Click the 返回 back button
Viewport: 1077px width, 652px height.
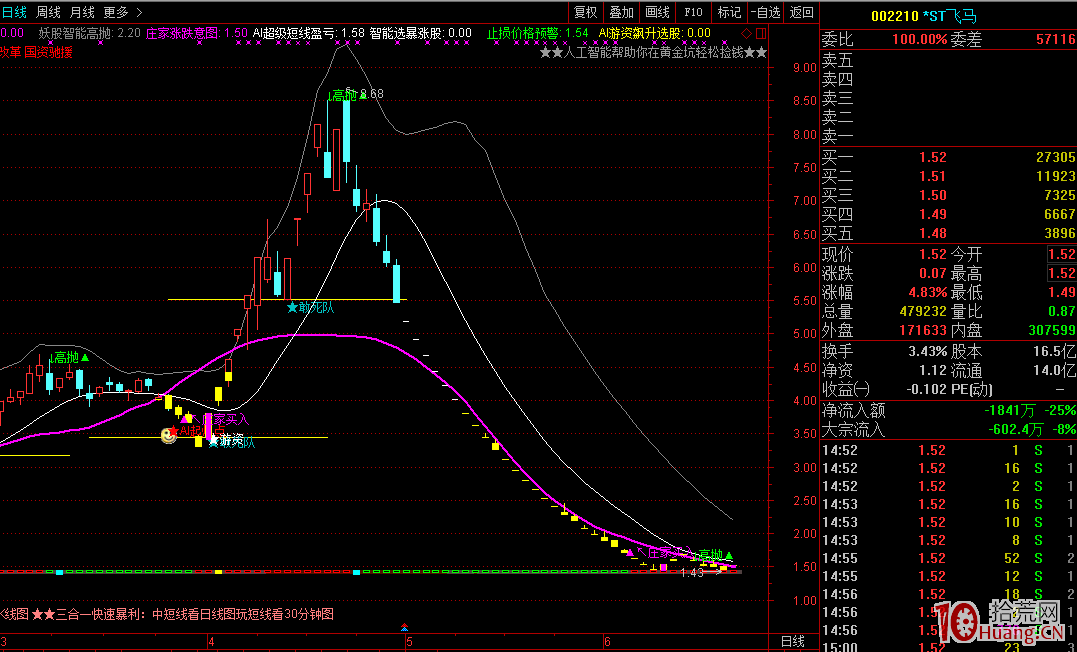point(801,12)
